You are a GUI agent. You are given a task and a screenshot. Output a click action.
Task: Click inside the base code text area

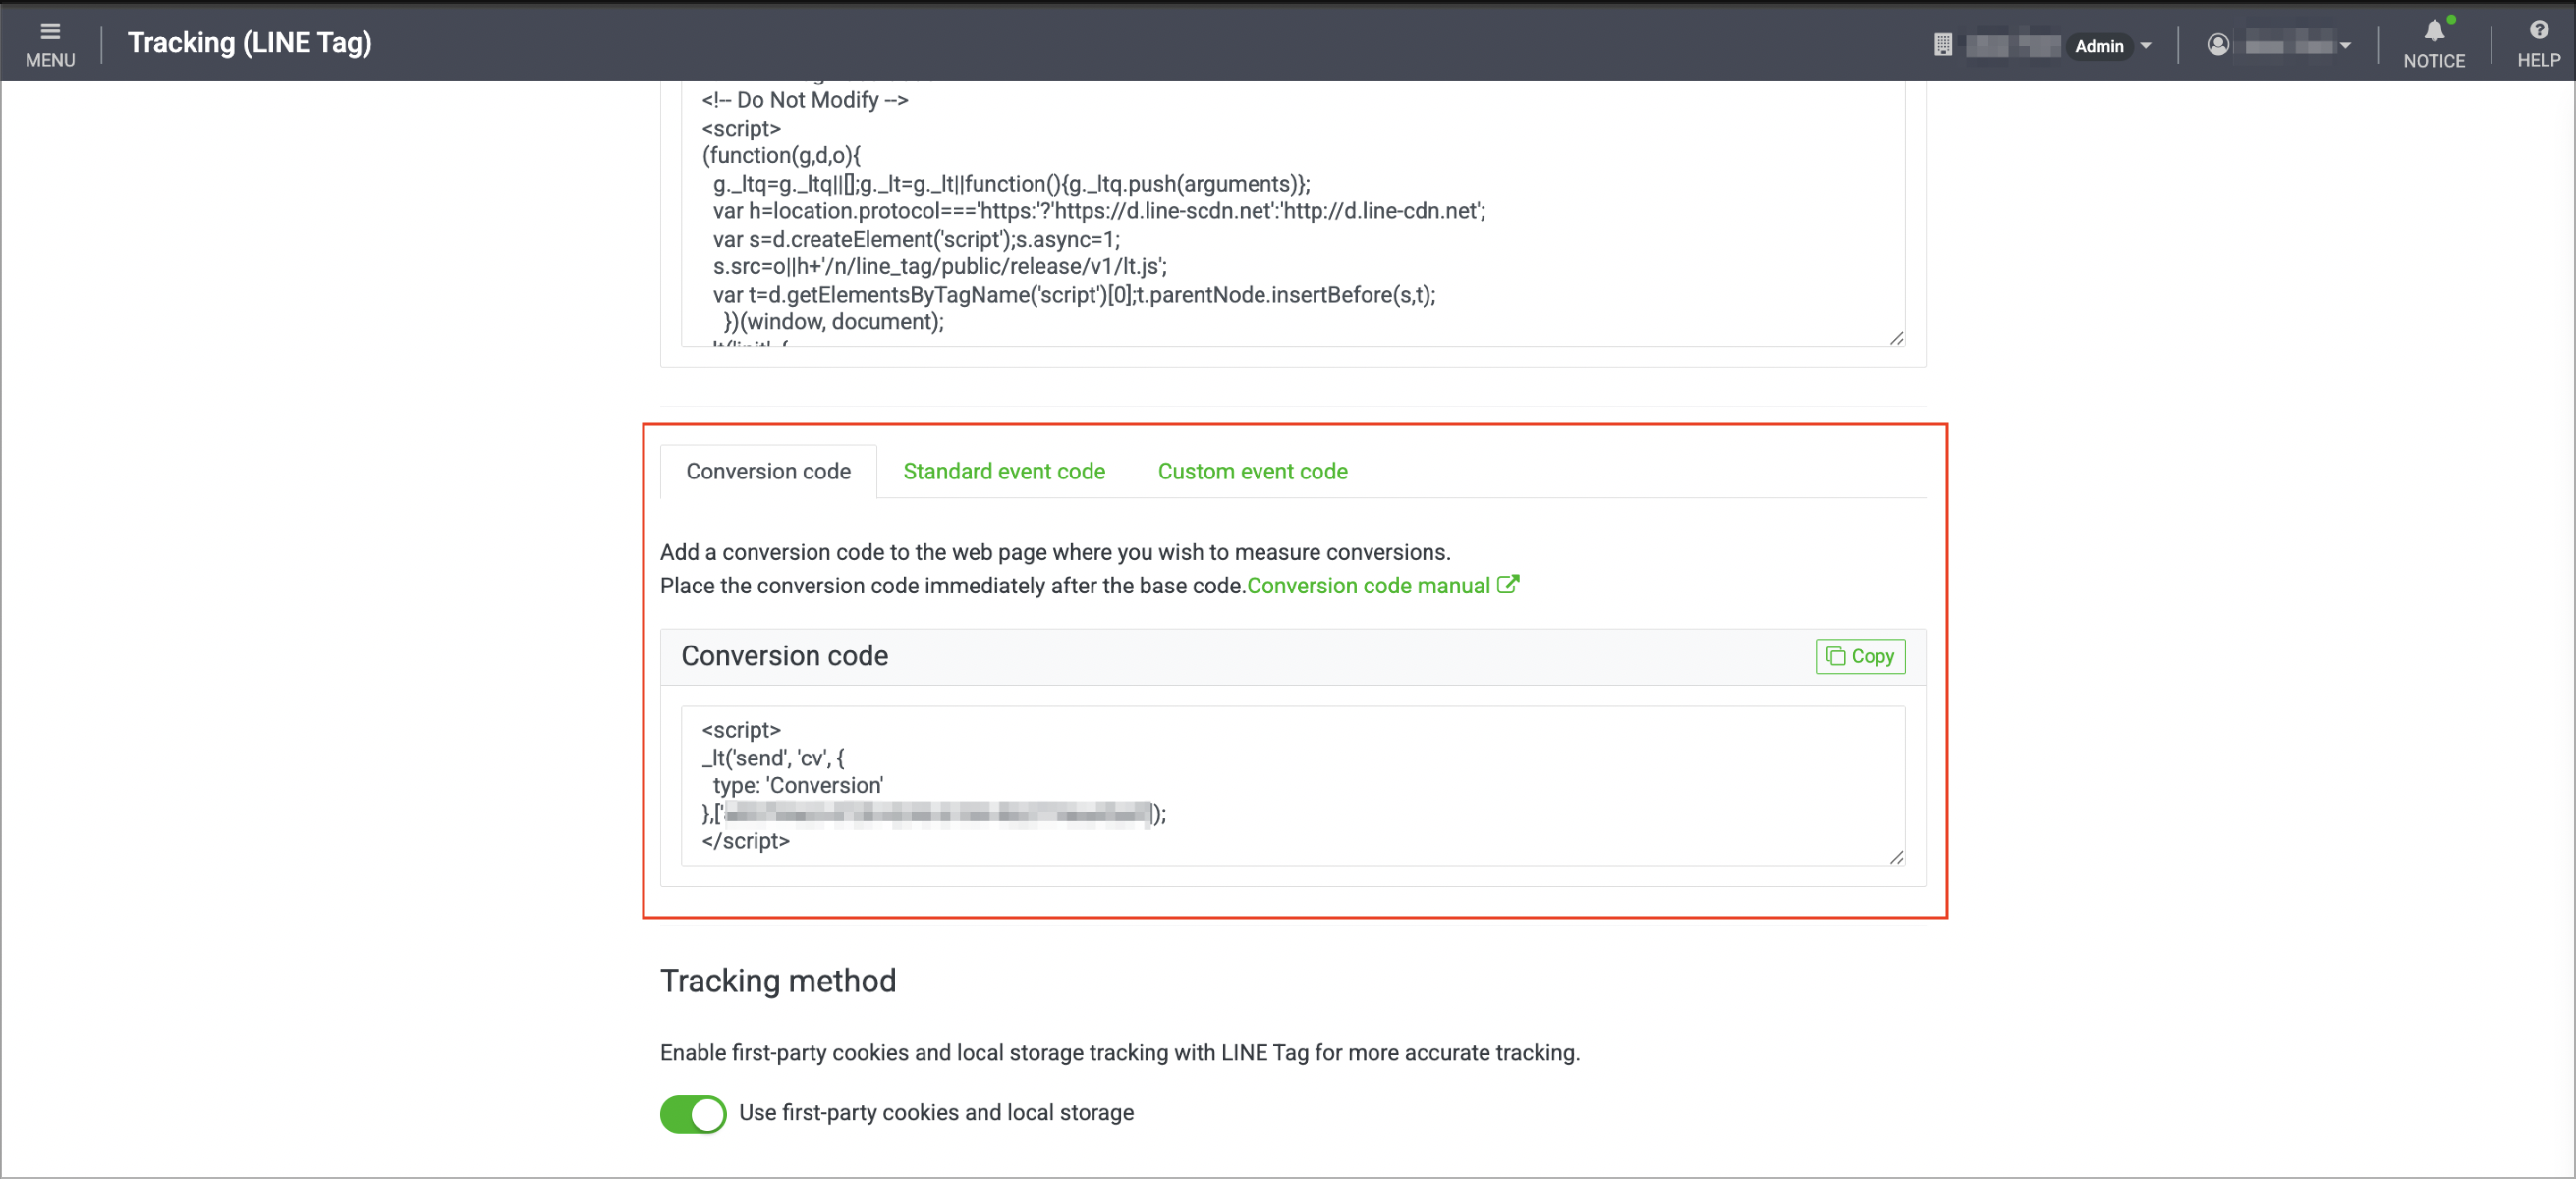click(1293, 214)
